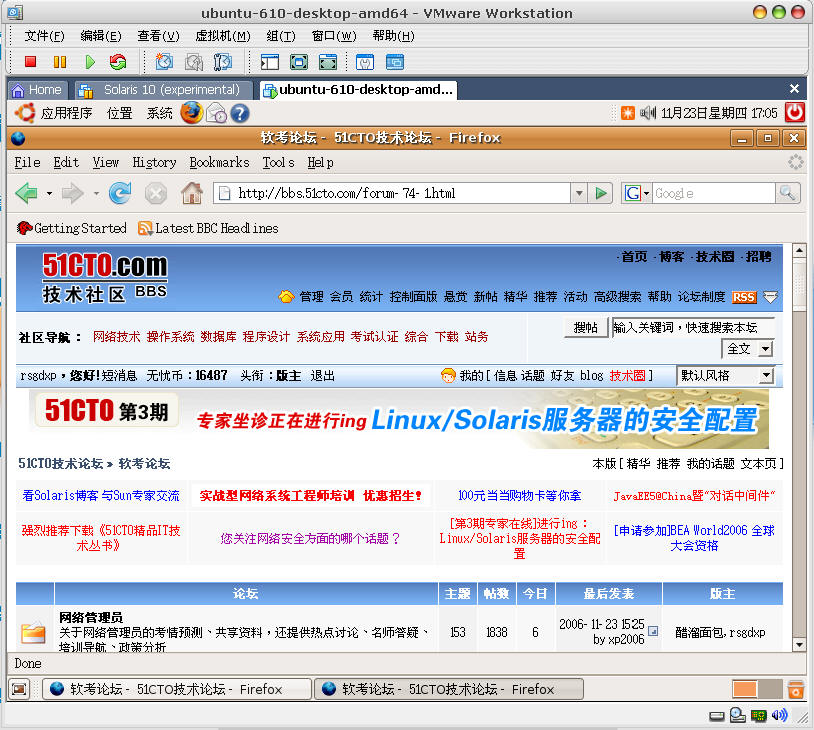
Task: Click the Ubuntu panel volume speaker icon
Action: pyautogui.click(x=647, y=113)
